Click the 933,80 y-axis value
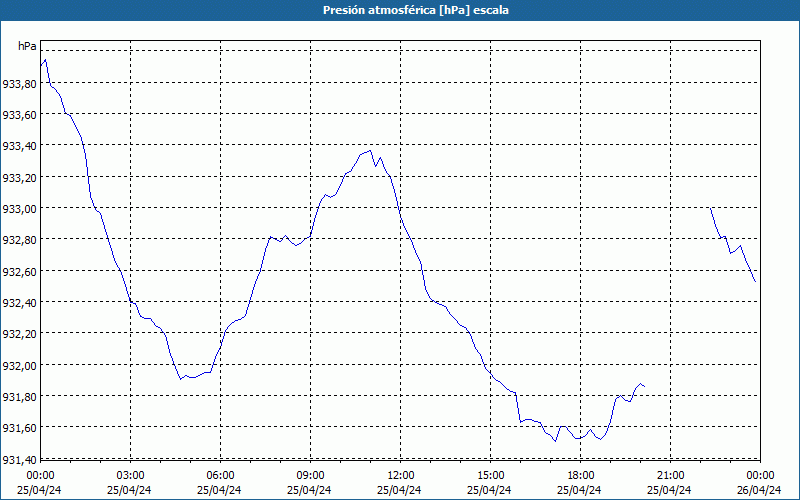This screenshot has height=500, width=800. pyautogui.click(x=19, y=84)
